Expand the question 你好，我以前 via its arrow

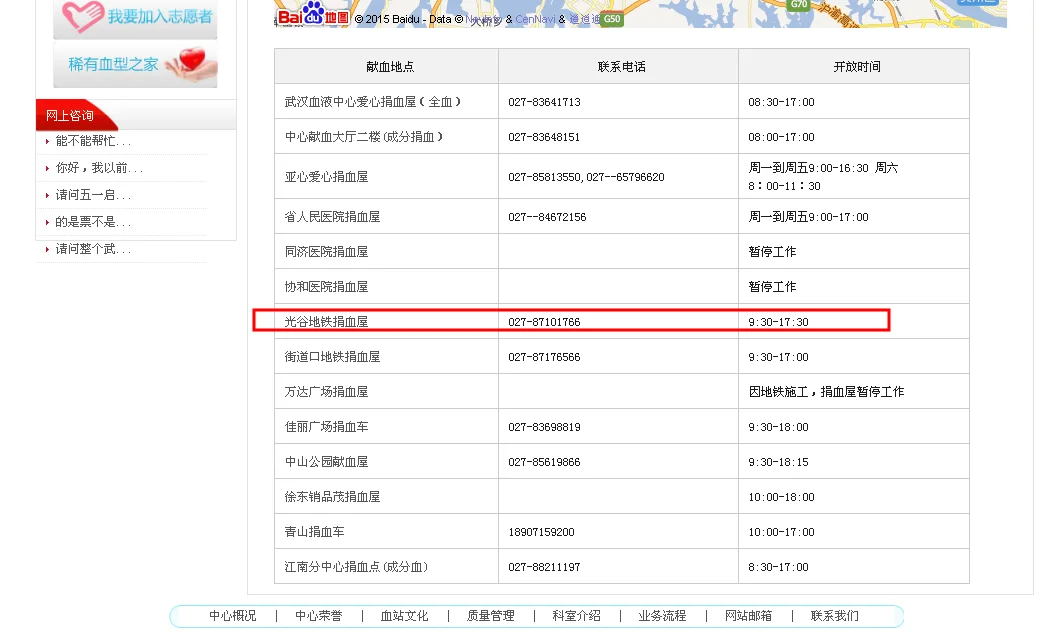coord(46,166)
